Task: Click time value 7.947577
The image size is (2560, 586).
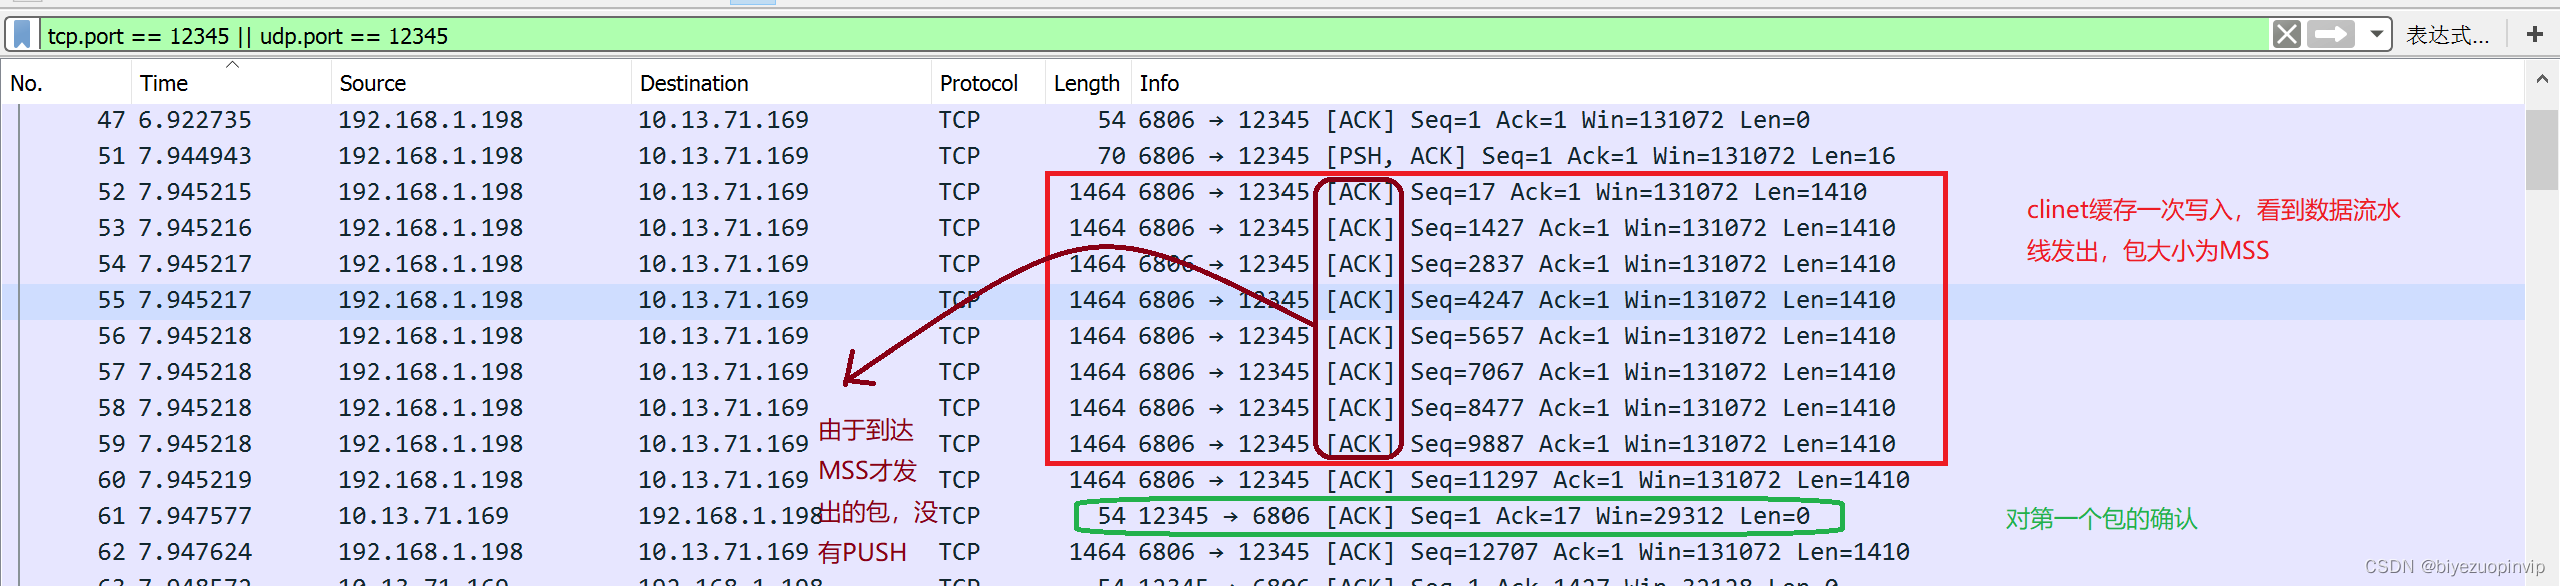Action: tap(195, 516)
